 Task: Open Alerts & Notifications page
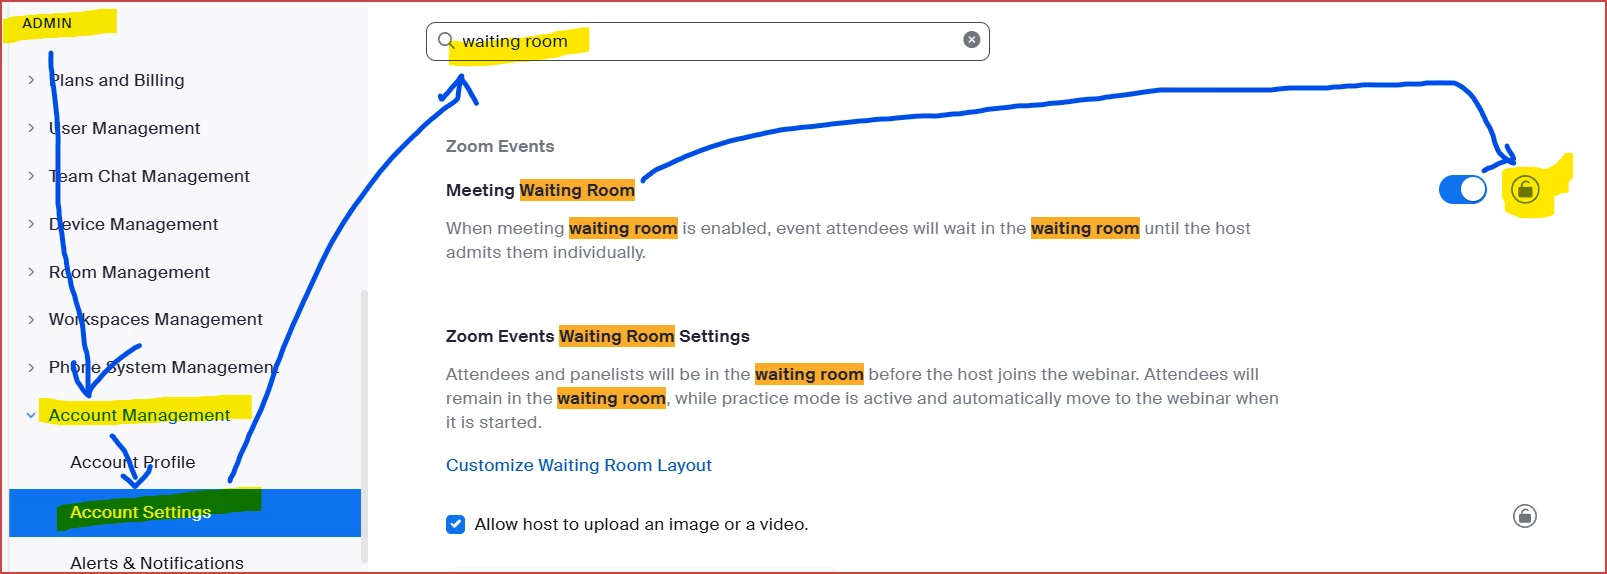157,563
